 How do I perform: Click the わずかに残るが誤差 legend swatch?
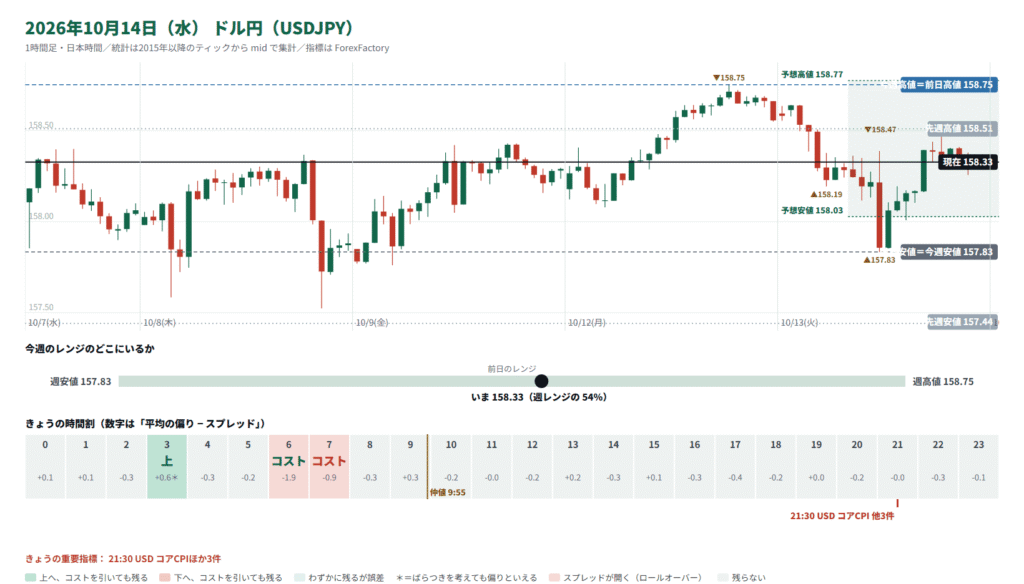coord(299,577)
